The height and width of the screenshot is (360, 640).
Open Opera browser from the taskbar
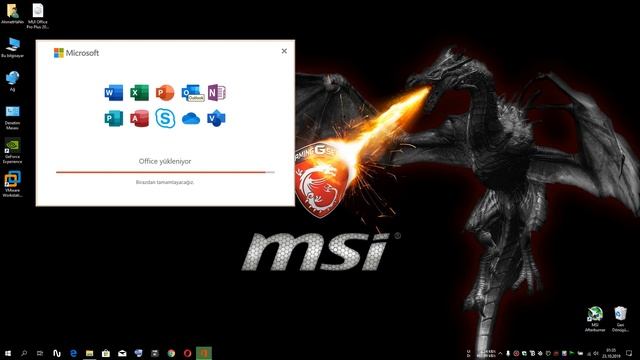coord(187,353)
